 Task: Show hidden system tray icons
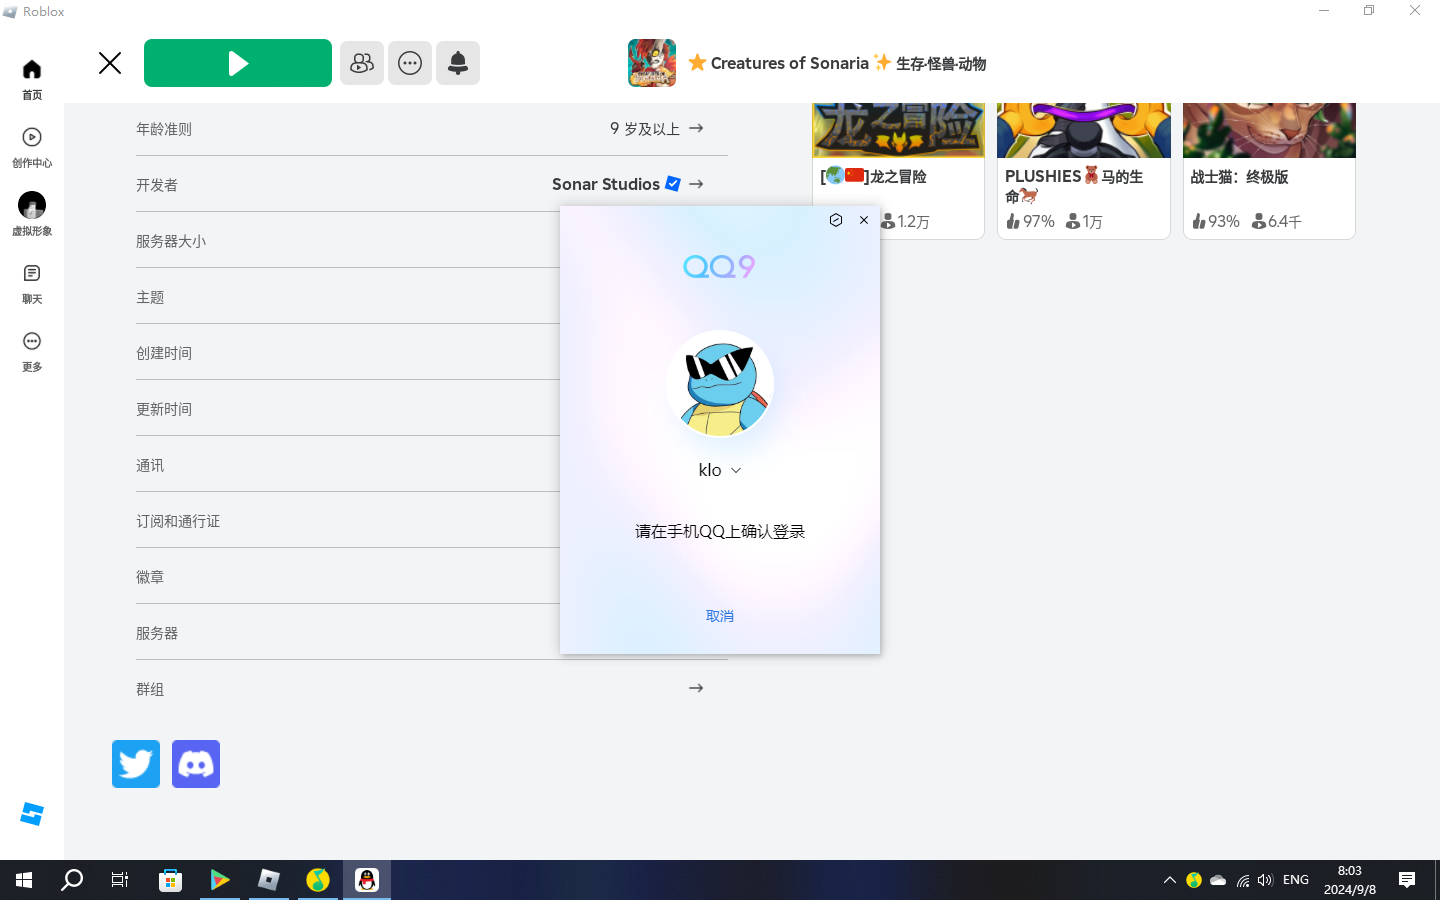click(1169, 880)
